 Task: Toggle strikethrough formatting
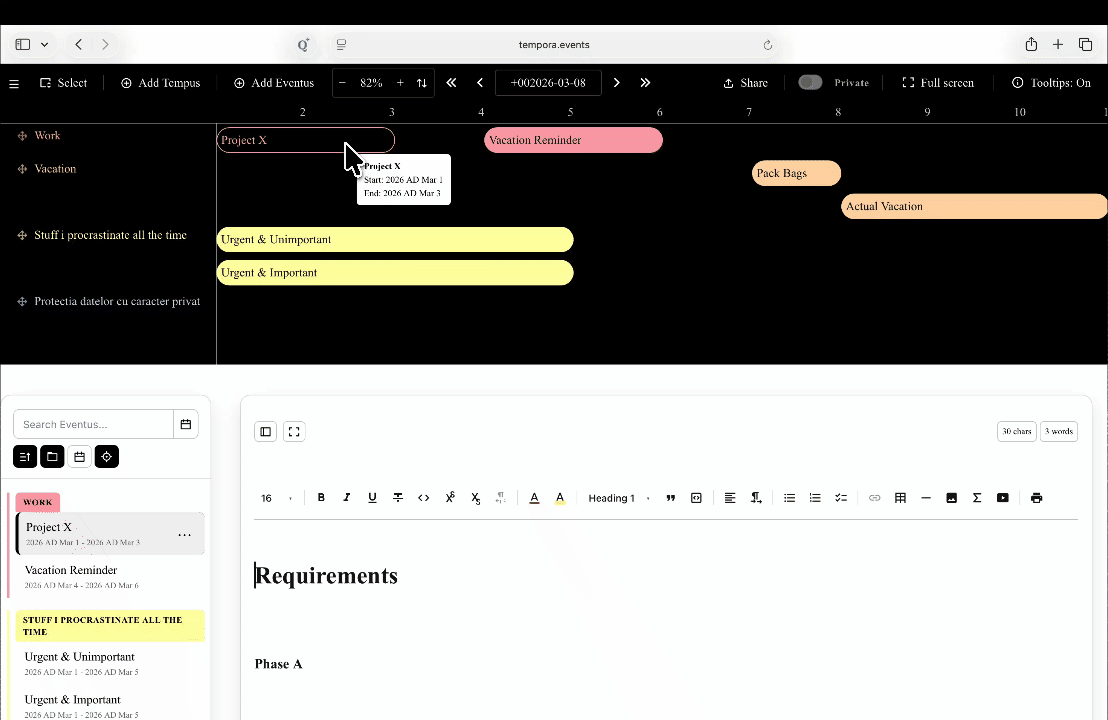398,497
